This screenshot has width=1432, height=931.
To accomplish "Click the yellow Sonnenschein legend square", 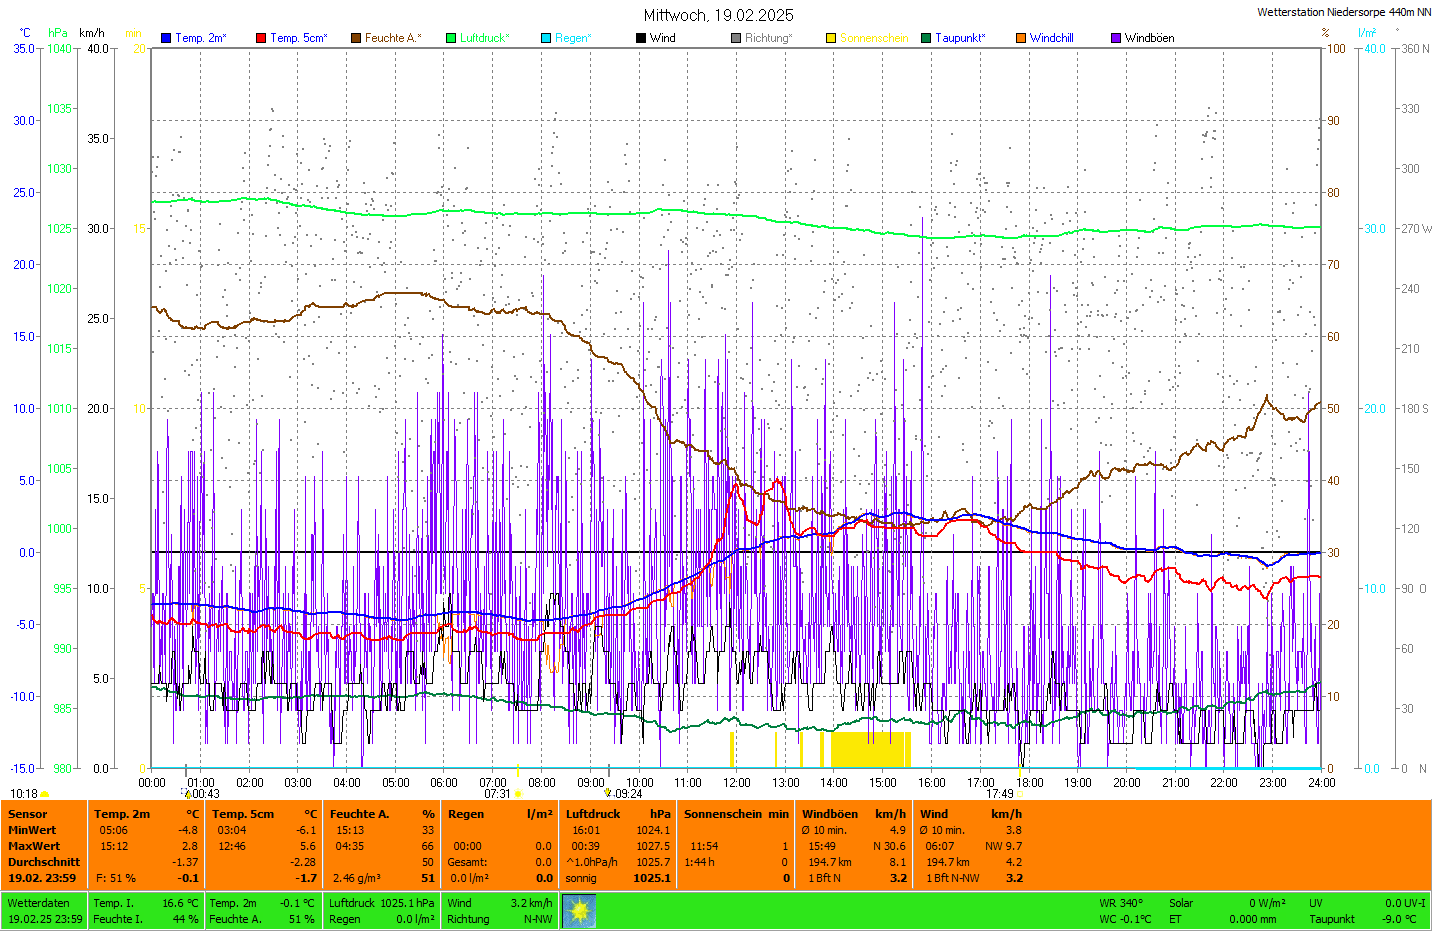I will [x=831, y=38].
